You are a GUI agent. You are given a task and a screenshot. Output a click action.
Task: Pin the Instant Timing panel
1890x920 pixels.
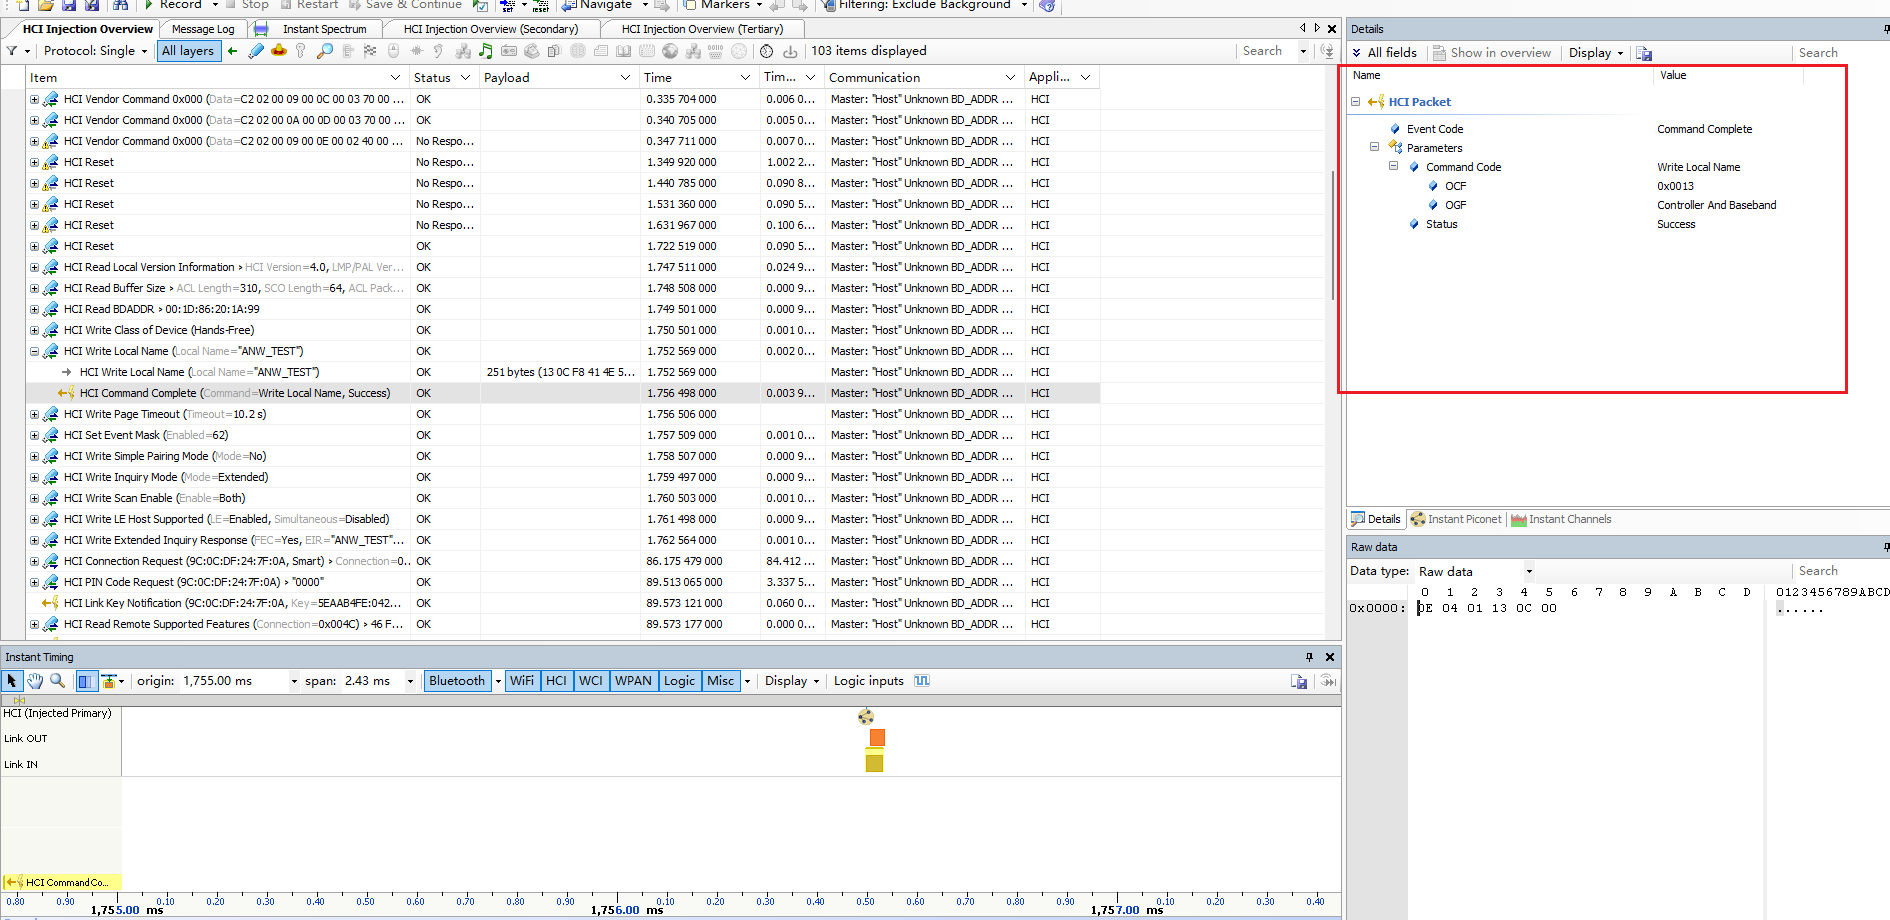(x=1309, y=657)
